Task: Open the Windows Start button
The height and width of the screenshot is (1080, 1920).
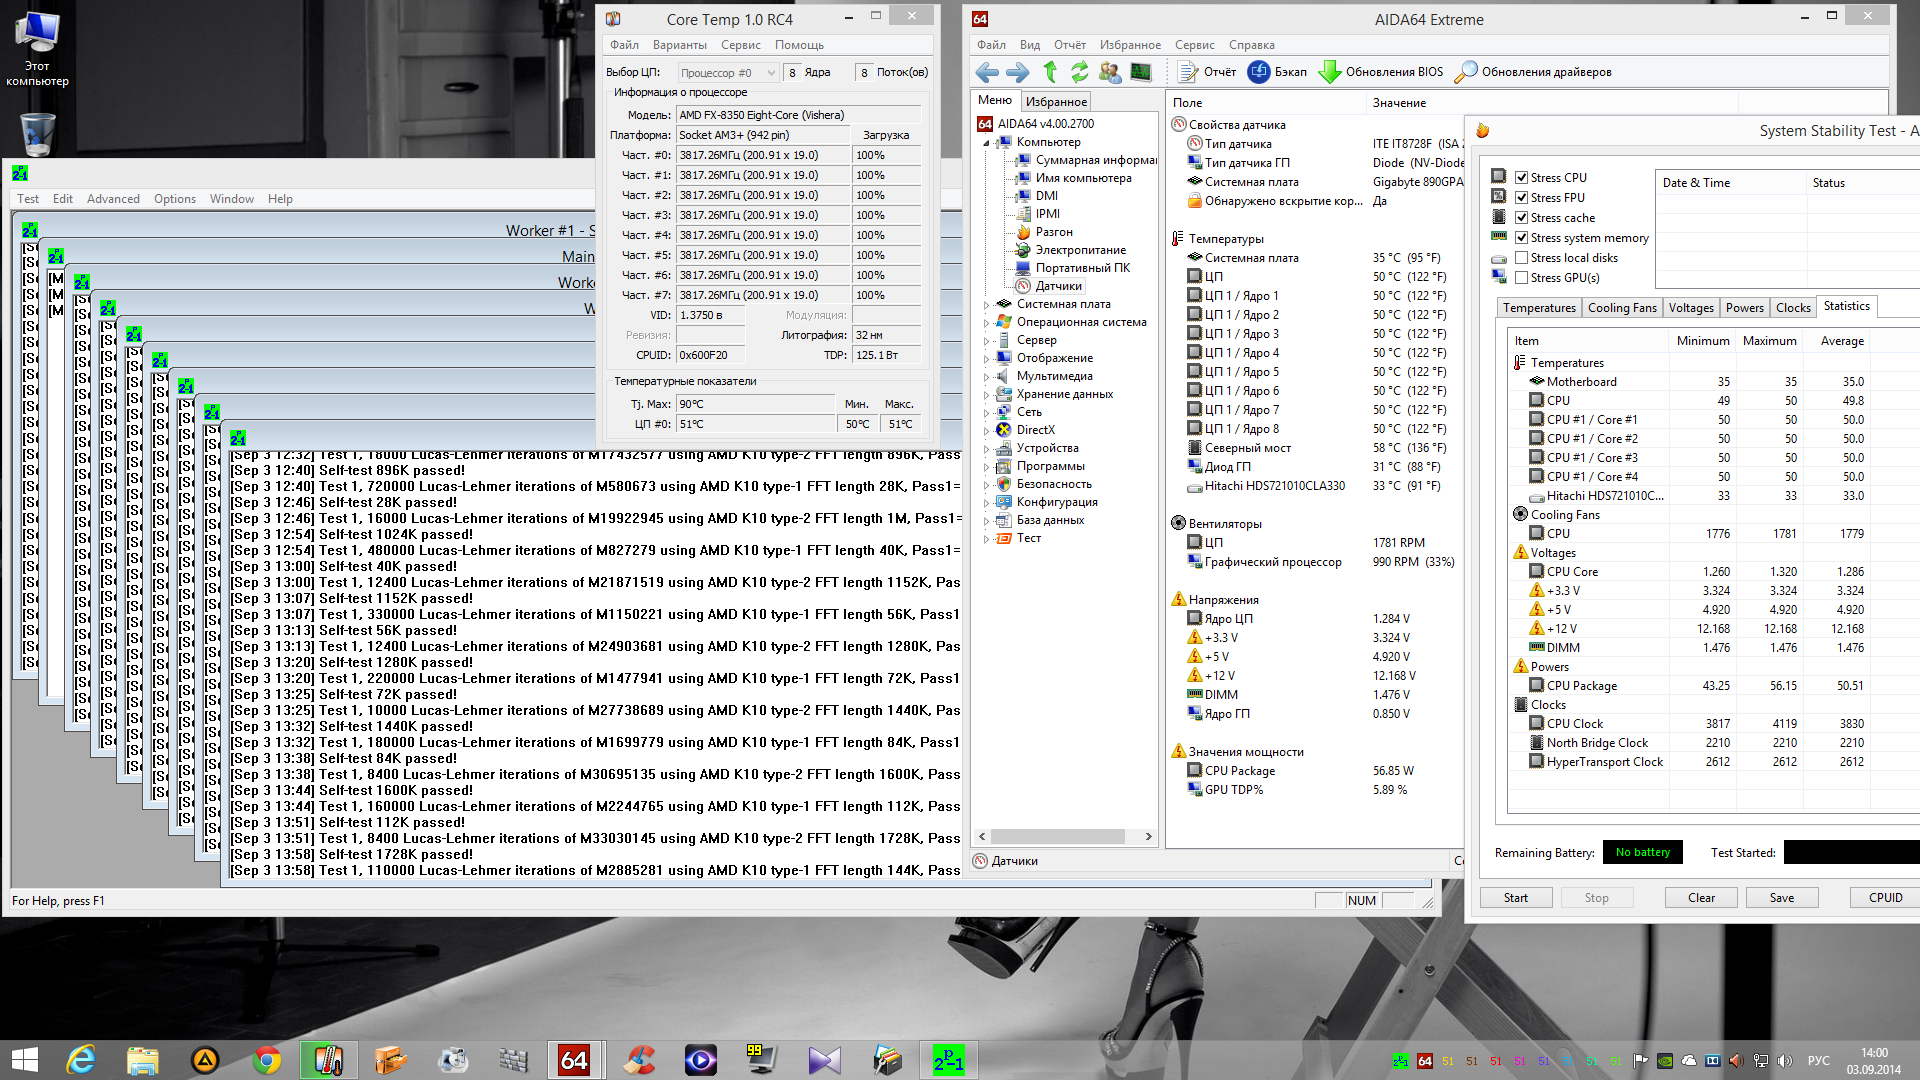Action: (24, 1060)
